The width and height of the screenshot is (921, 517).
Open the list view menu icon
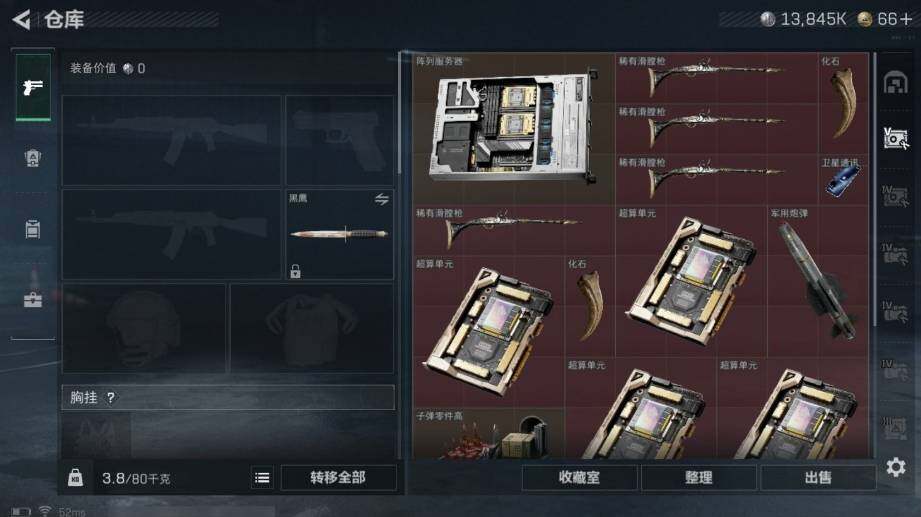pos(262,478)
